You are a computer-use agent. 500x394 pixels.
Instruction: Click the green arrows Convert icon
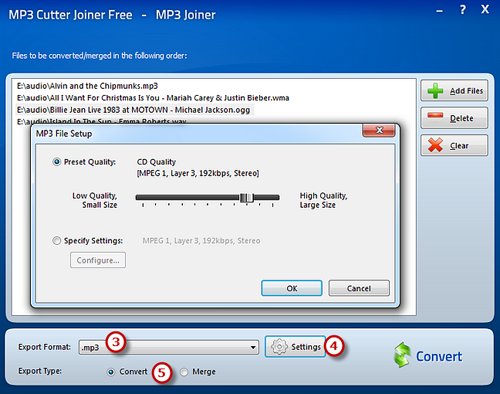(403, 355)
